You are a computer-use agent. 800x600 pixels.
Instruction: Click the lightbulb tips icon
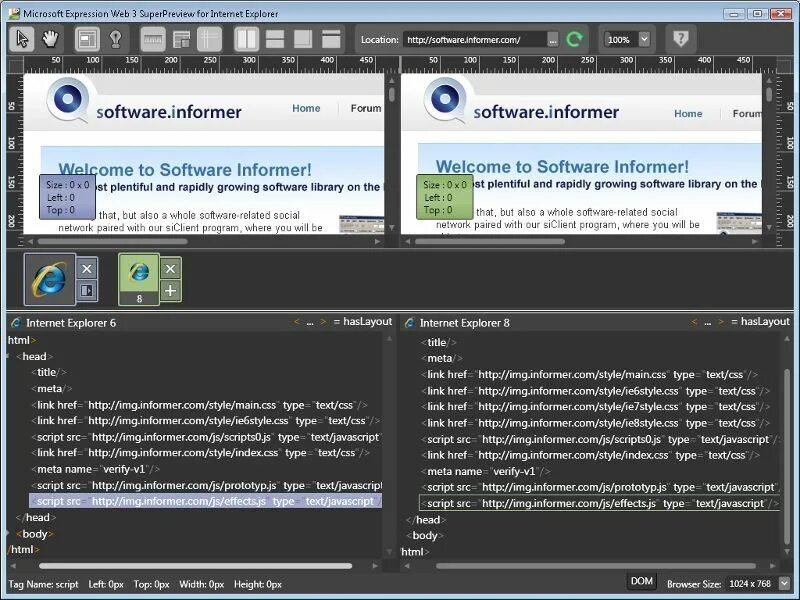(x=114, y=39)
